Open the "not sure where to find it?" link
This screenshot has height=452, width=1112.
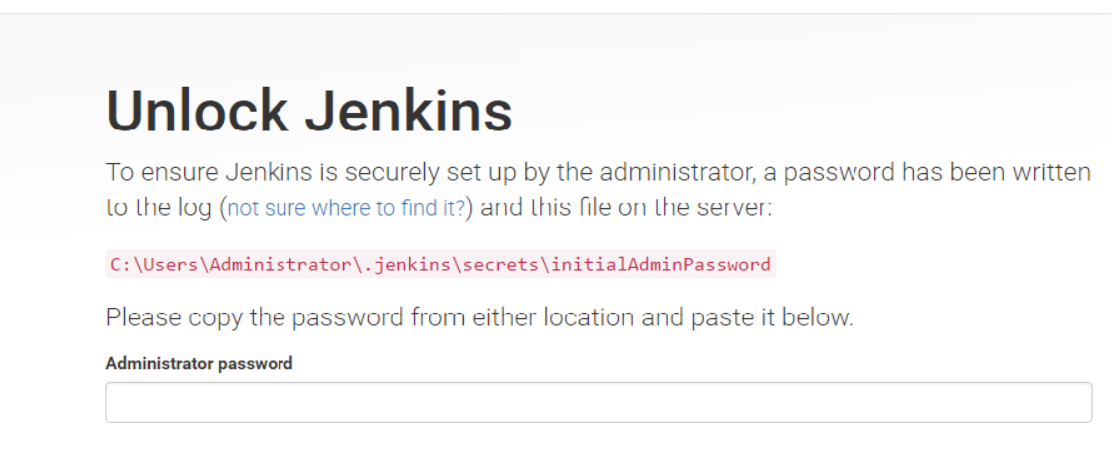click(x=346, y=209)
